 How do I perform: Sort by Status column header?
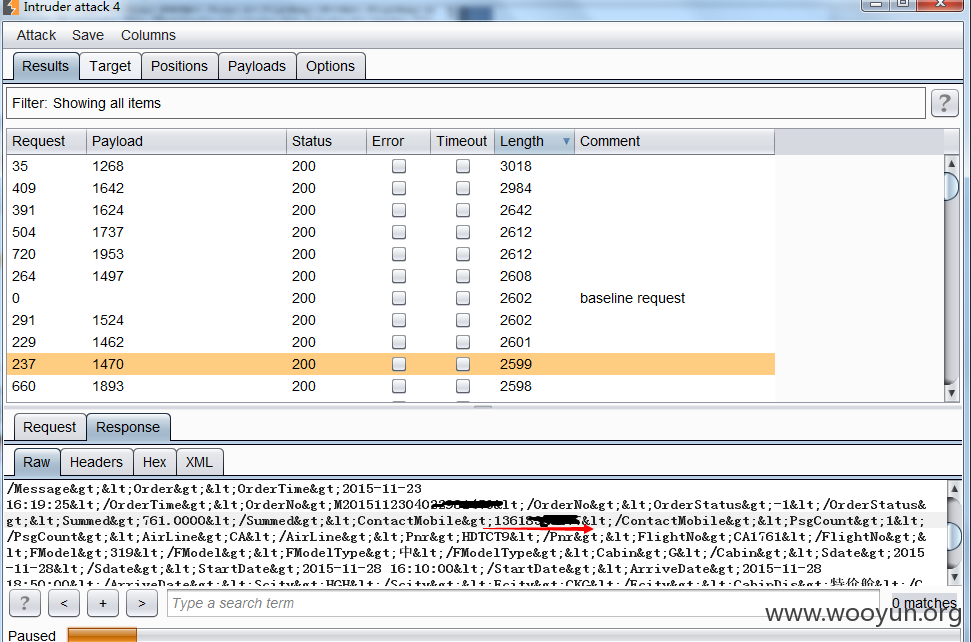pos(326,142)
